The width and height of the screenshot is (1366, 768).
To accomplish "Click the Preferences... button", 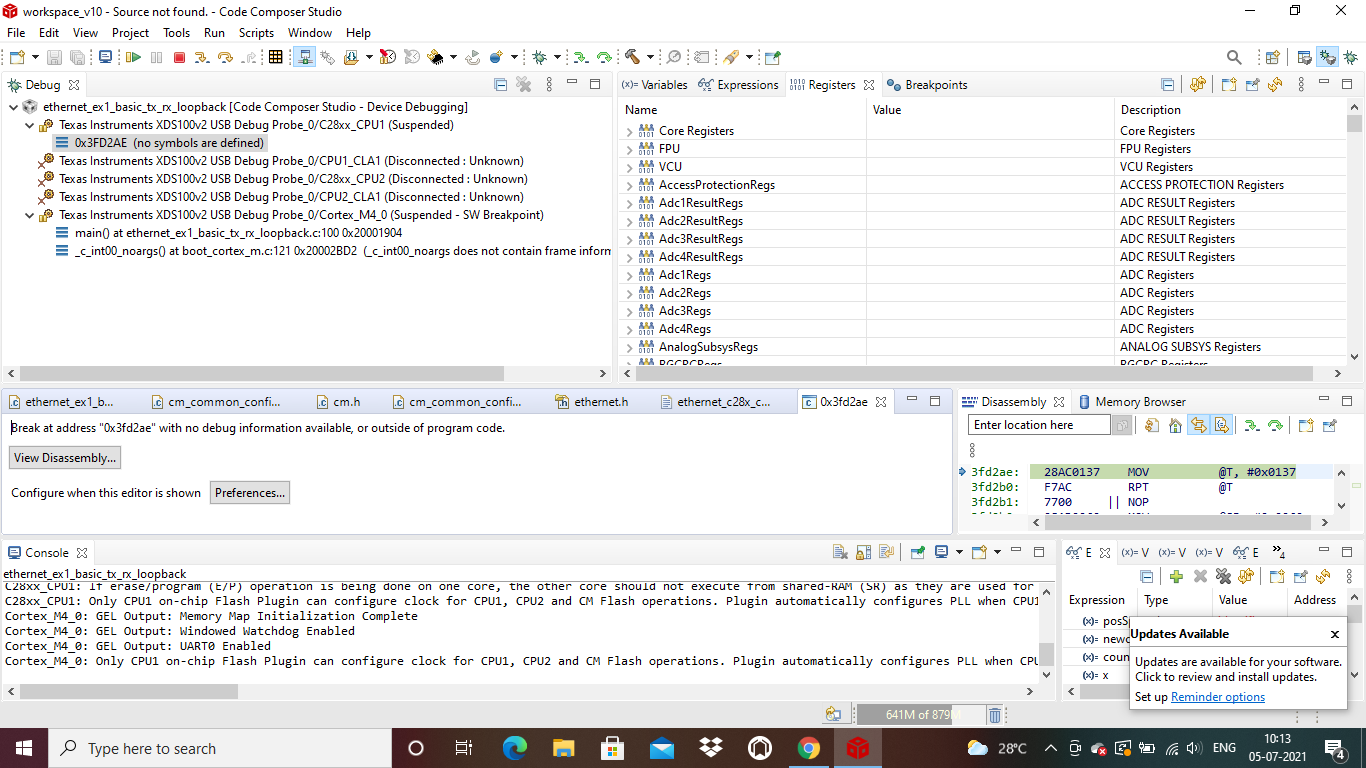I will 250,493.
